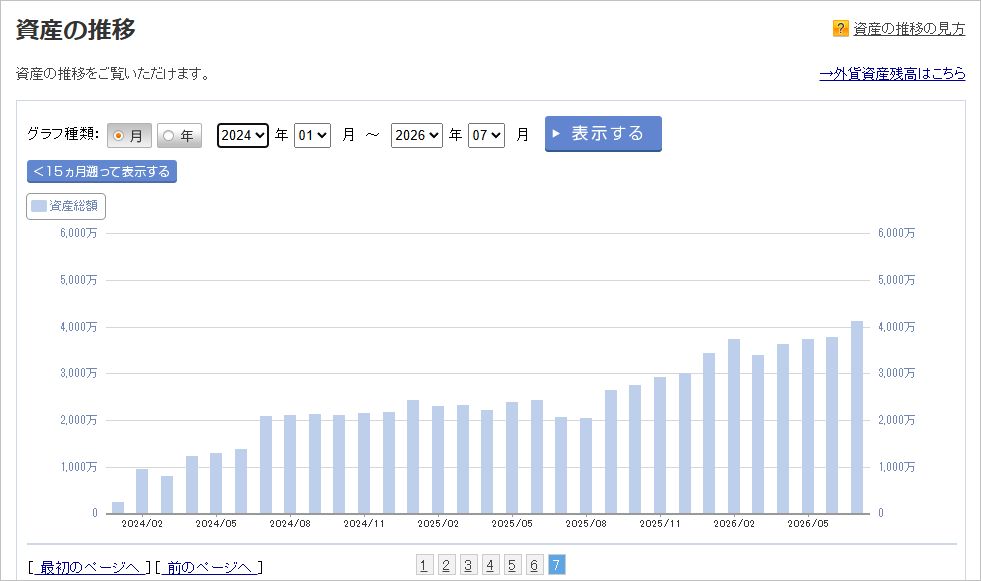This screenshot has width=981, height=581.
Task: Click the 資産の推移 page heading
Action: (75, 29)
